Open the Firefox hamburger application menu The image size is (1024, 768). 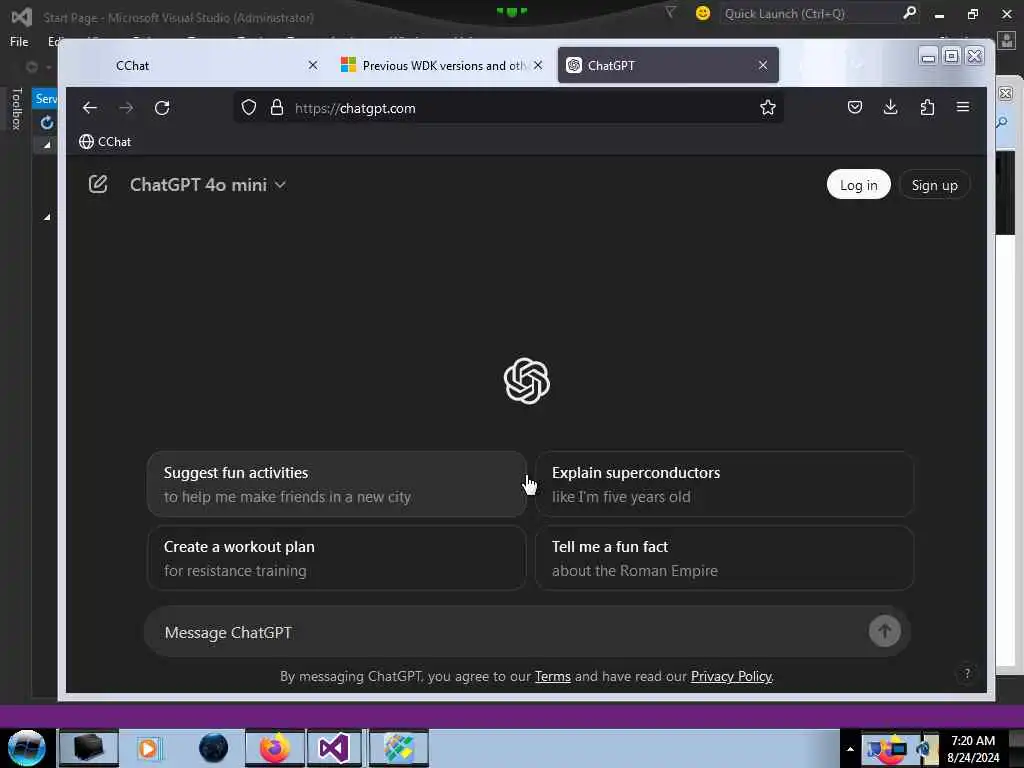tap(963, 108)
